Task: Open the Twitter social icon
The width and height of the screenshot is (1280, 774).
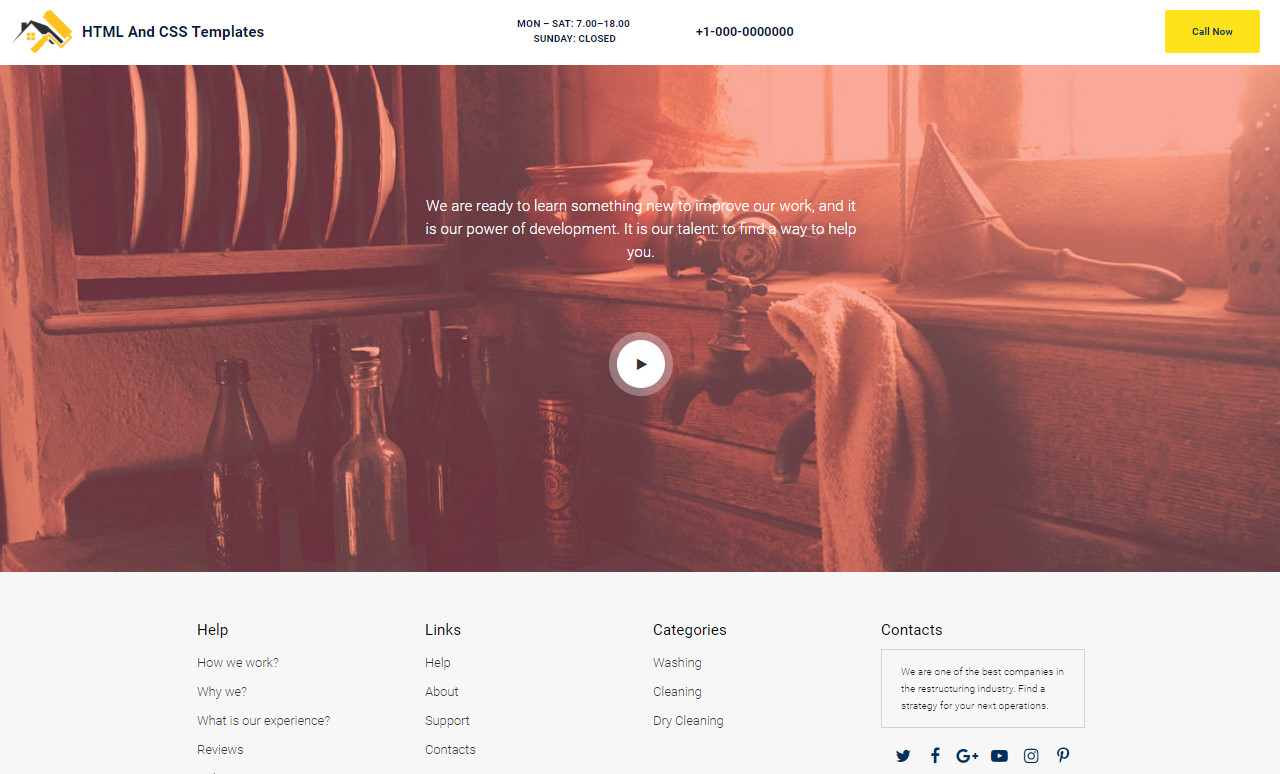Action: pyautogui.click(x=903, y=756)
